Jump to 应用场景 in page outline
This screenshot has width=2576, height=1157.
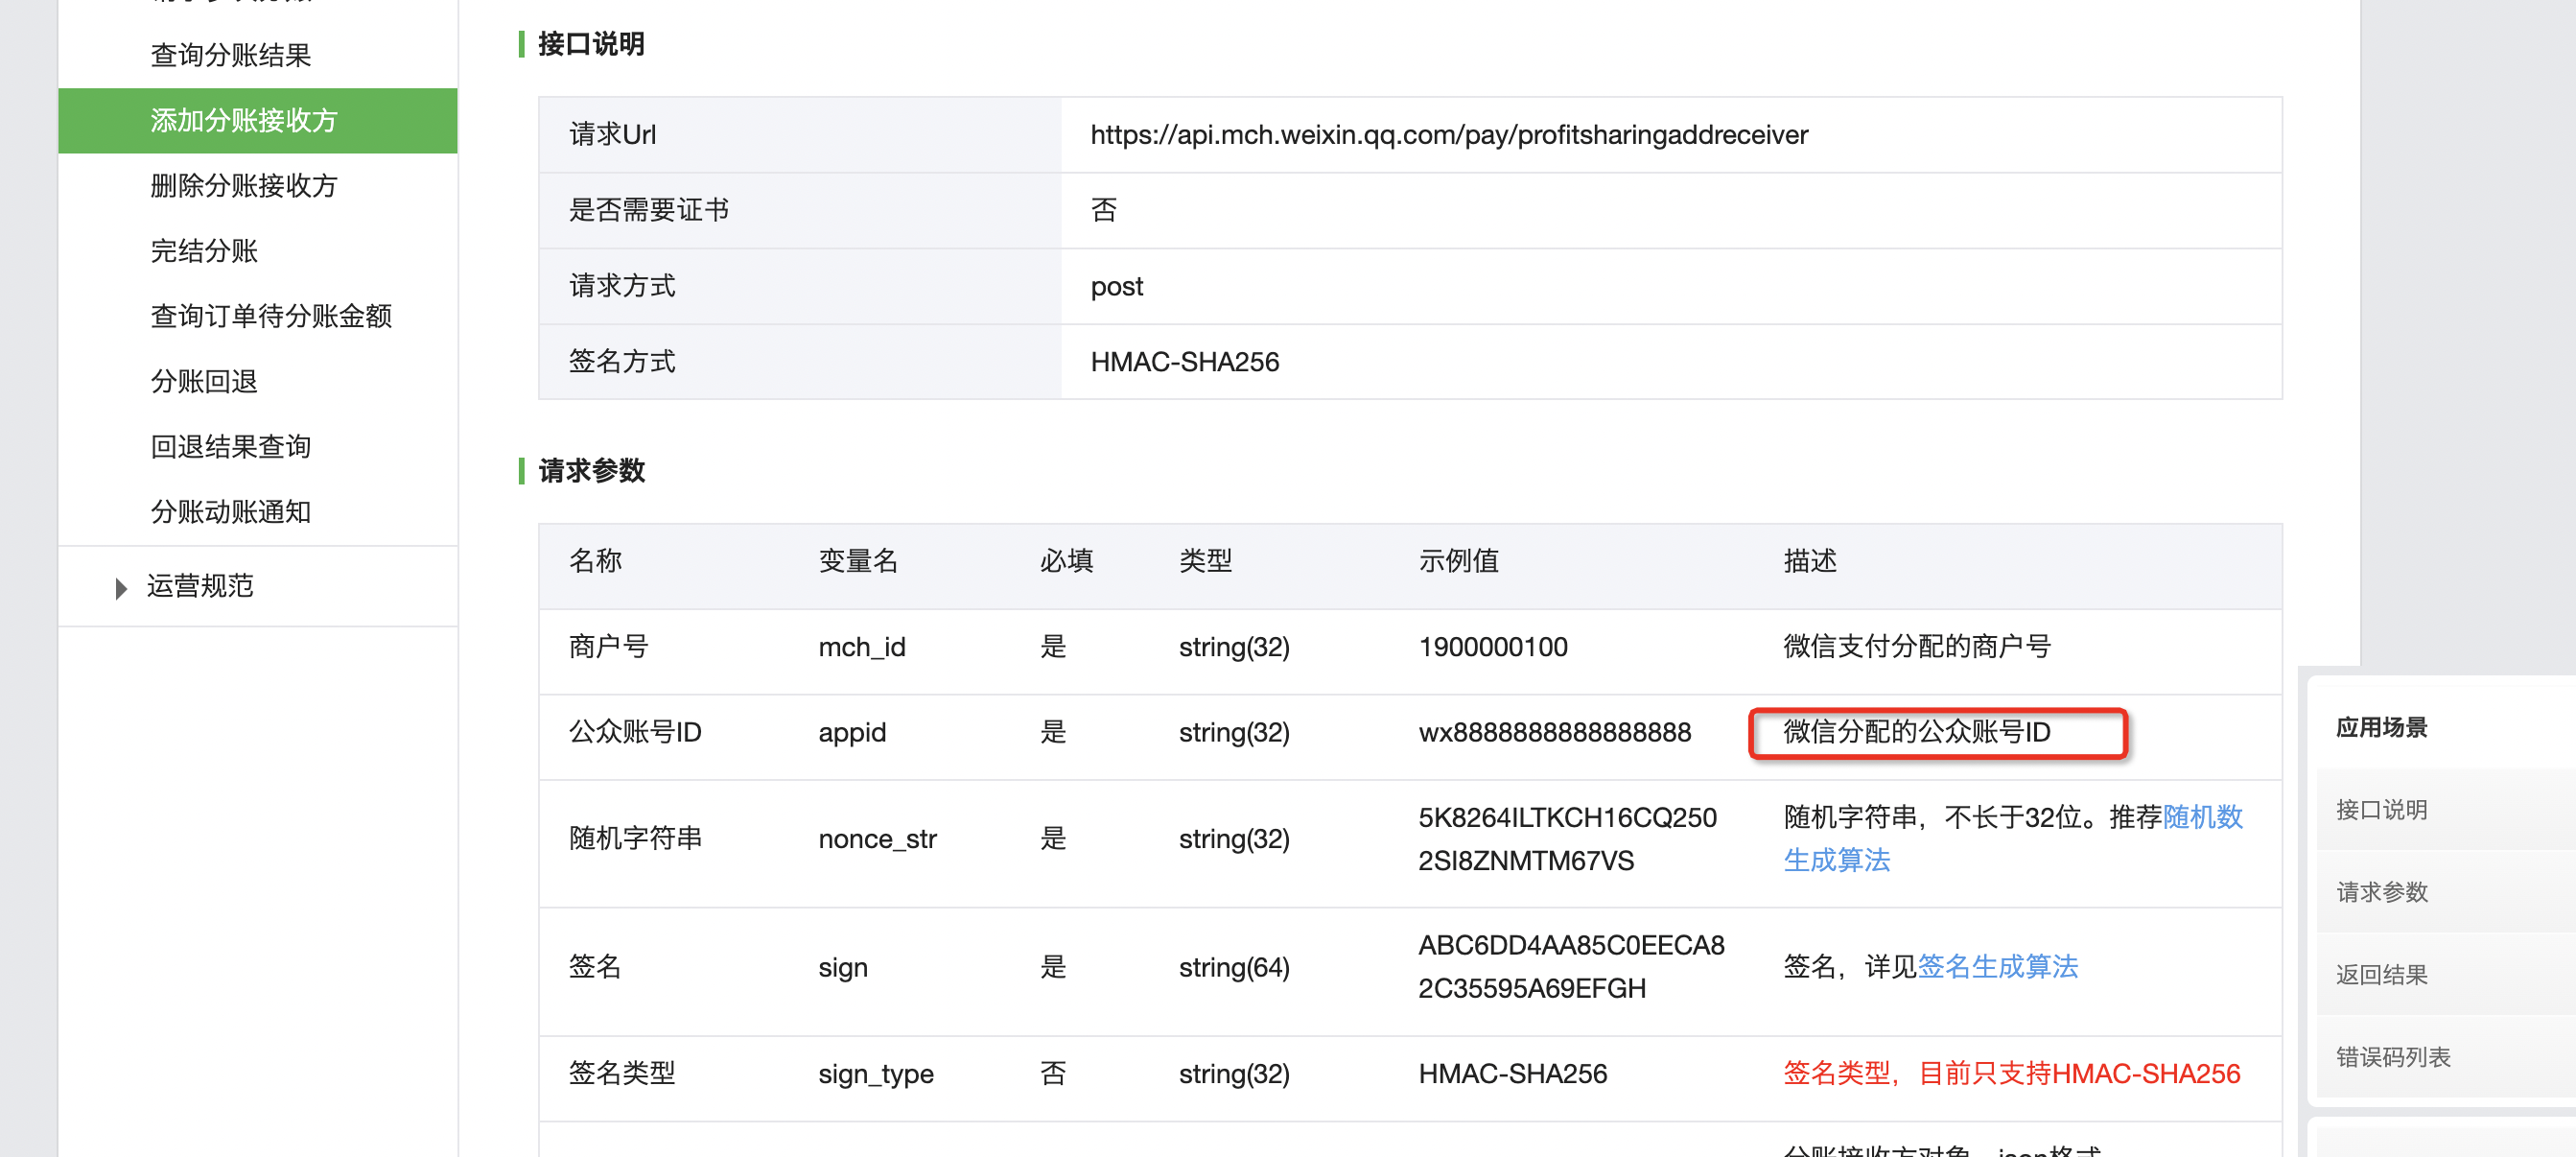[x=2381, y=727]
